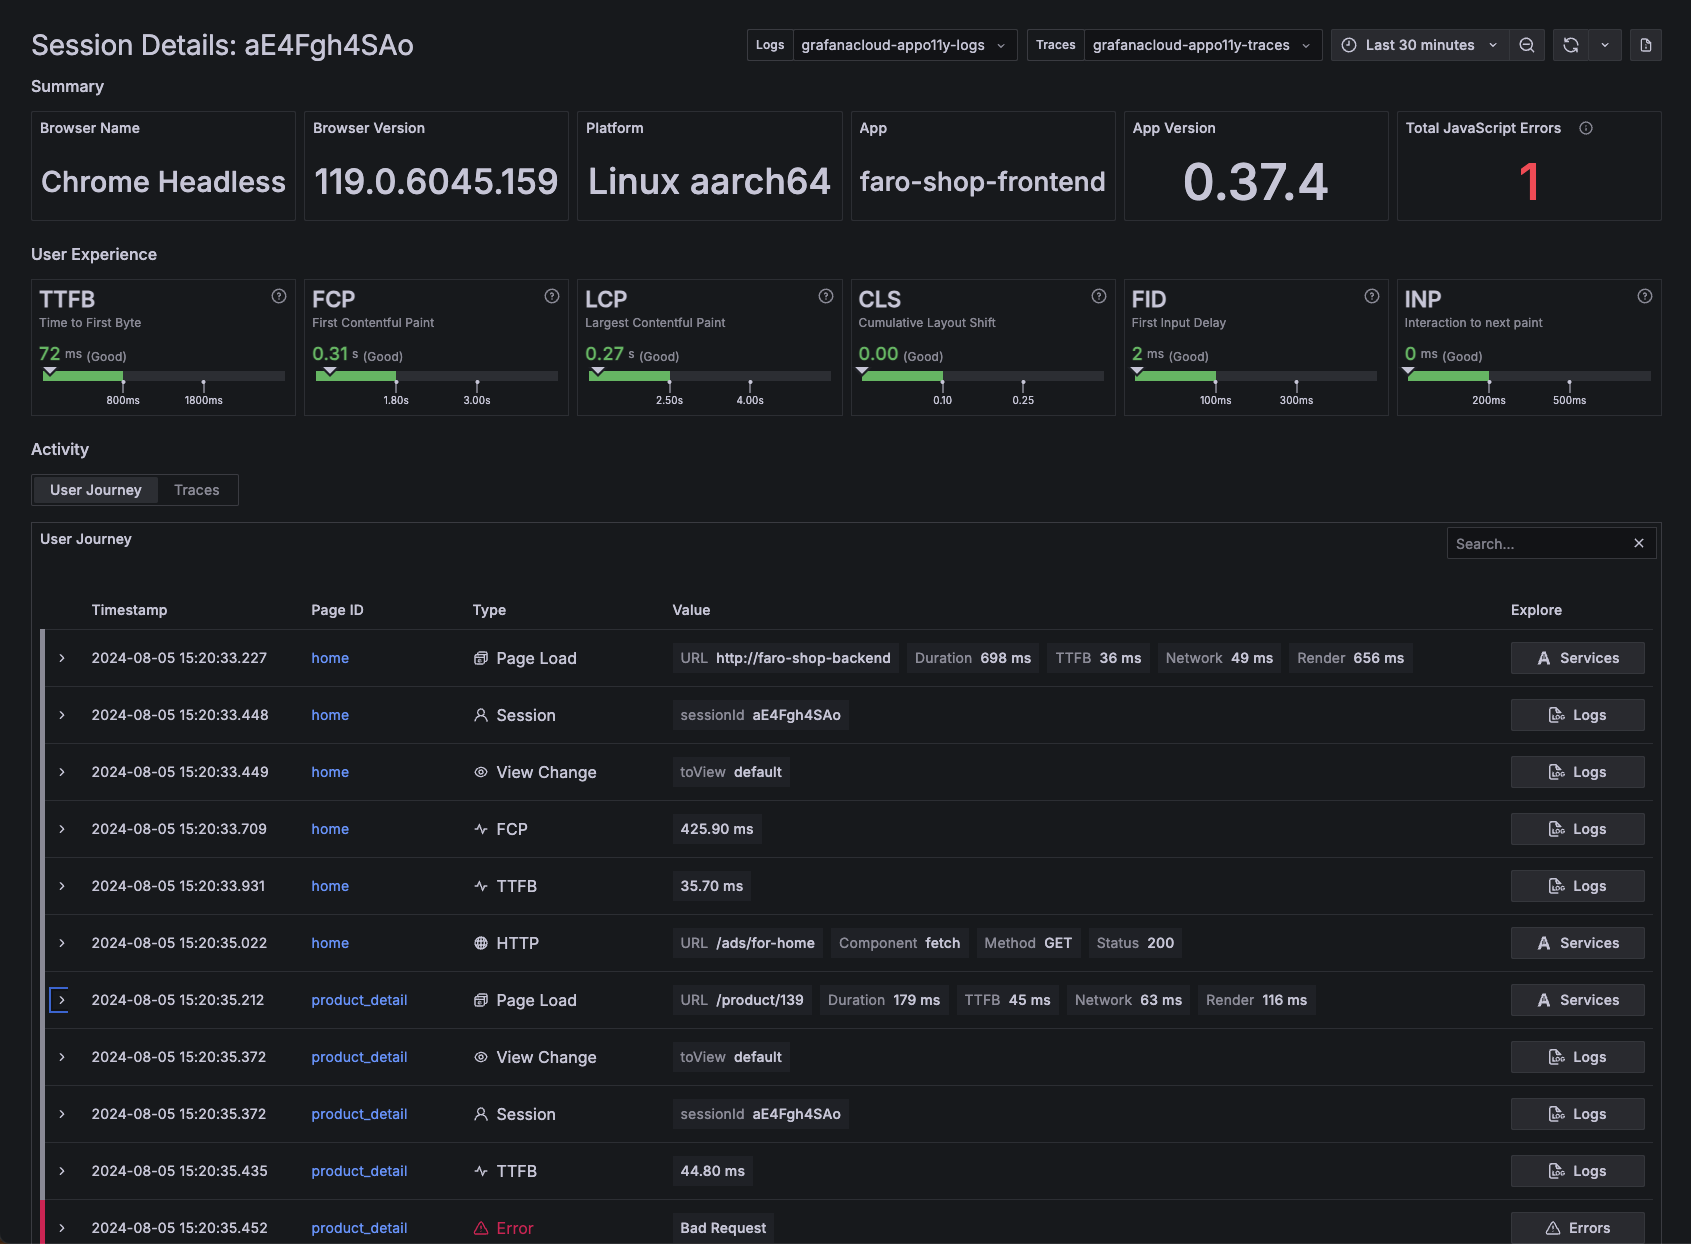The width and height of the screenshot is (1691, 1244).
Task: Click the INP panel info icon
Action: coord(1645,296)
